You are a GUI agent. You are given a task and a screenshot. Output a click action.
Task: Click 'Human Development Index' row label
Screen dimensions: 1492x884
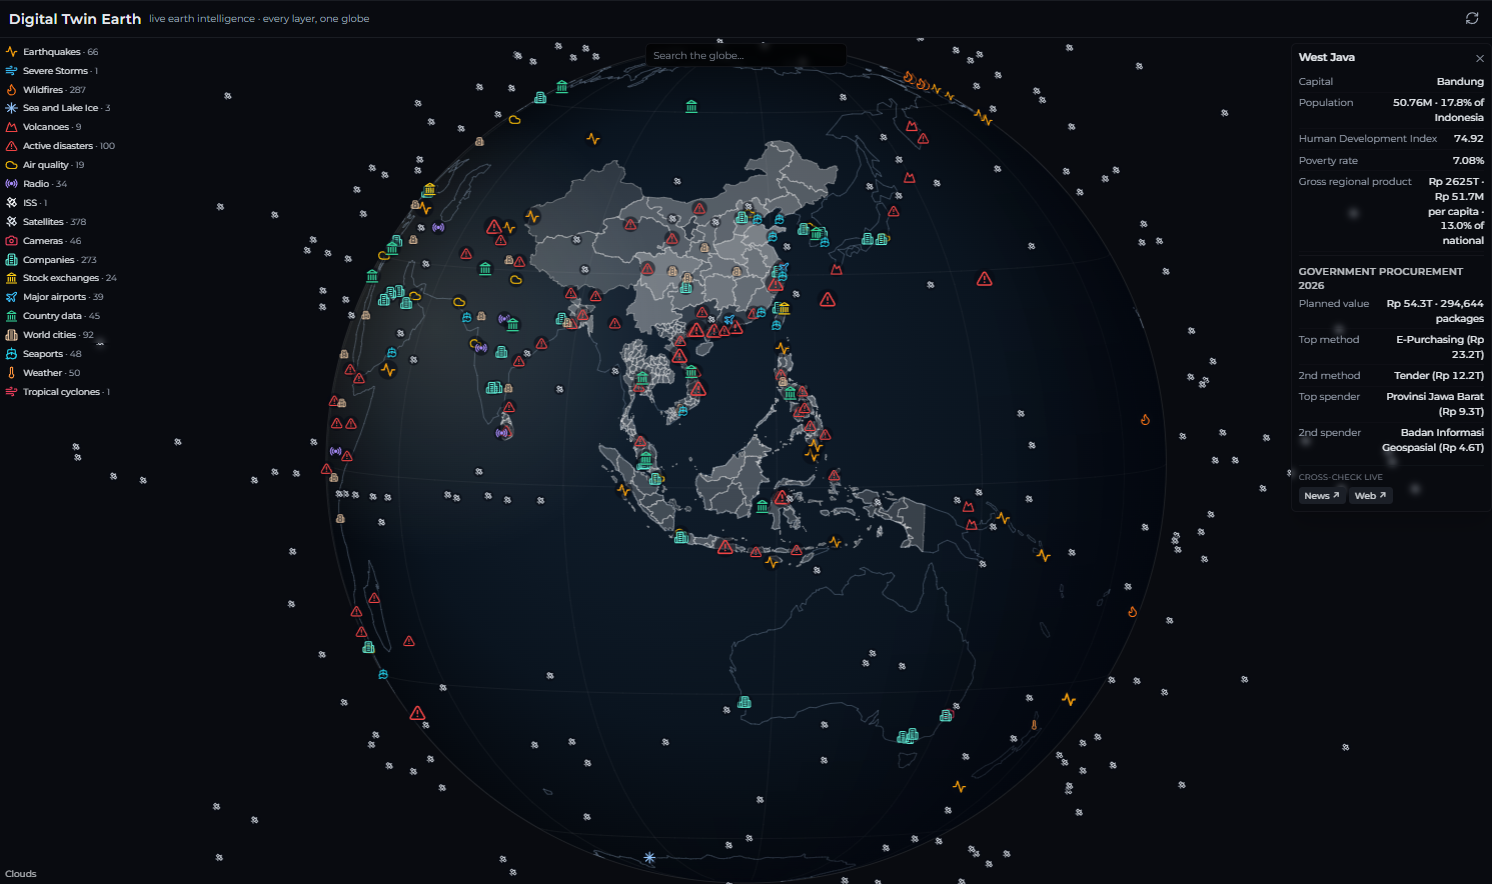tap(1367, 139)
